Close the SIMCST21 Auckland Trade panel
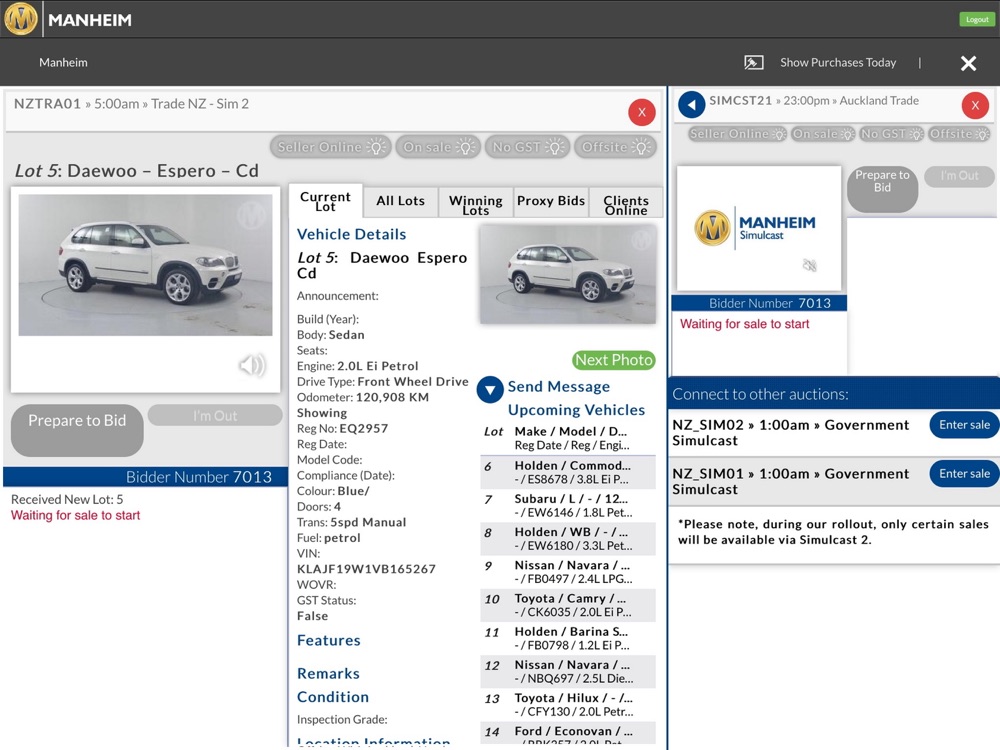This screenshot has width=1000, height=750. coord(975,105)
